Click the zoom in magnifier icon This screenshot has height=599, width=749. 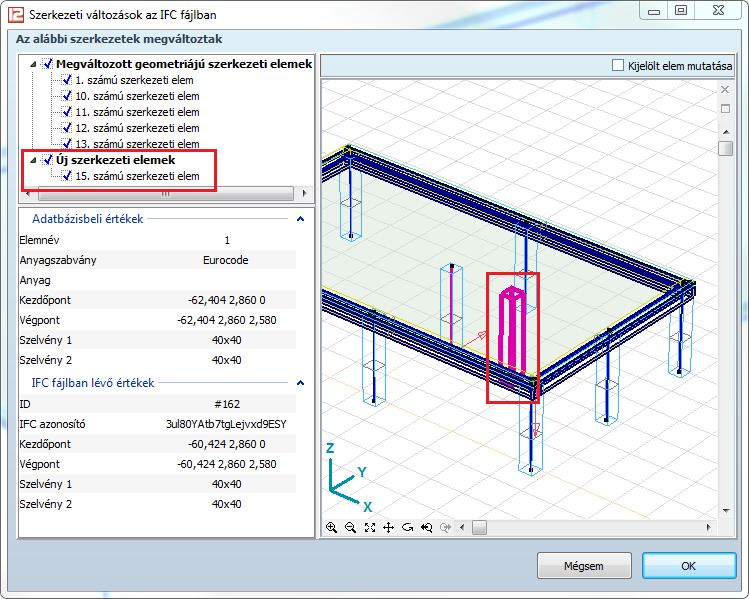click(332, 527)
